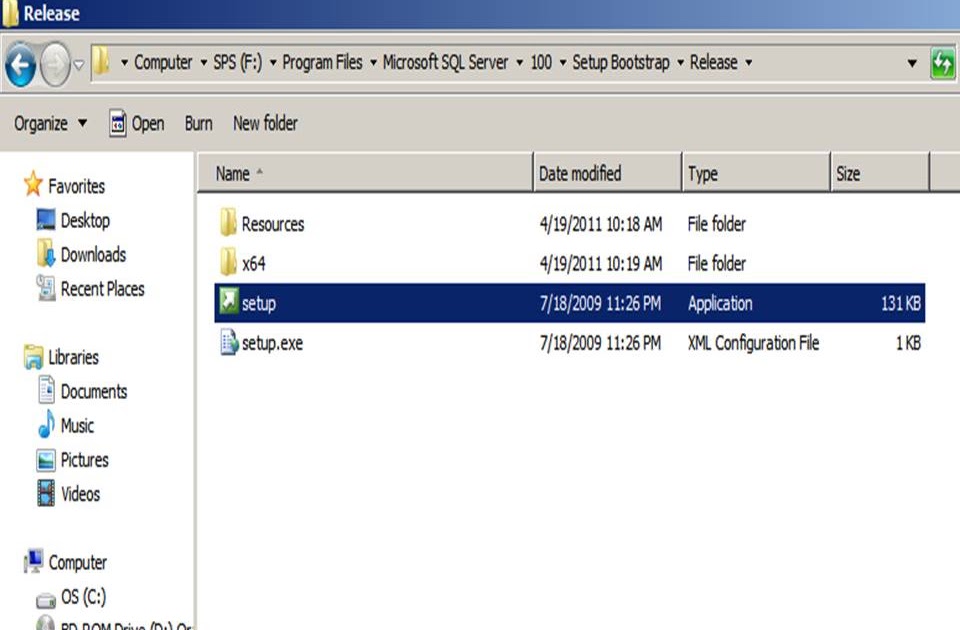Screen dimensions: 960x630
Task: Sort by the Name column header
Action: 366,173
